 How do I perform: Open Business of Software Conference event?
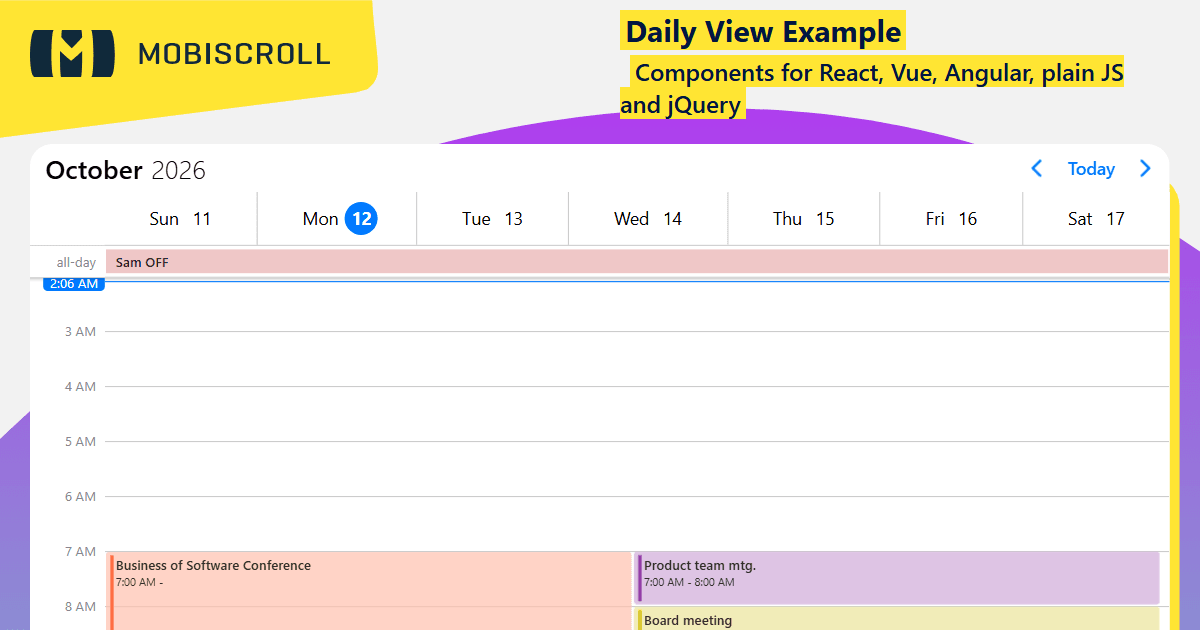tap(369, 591)
